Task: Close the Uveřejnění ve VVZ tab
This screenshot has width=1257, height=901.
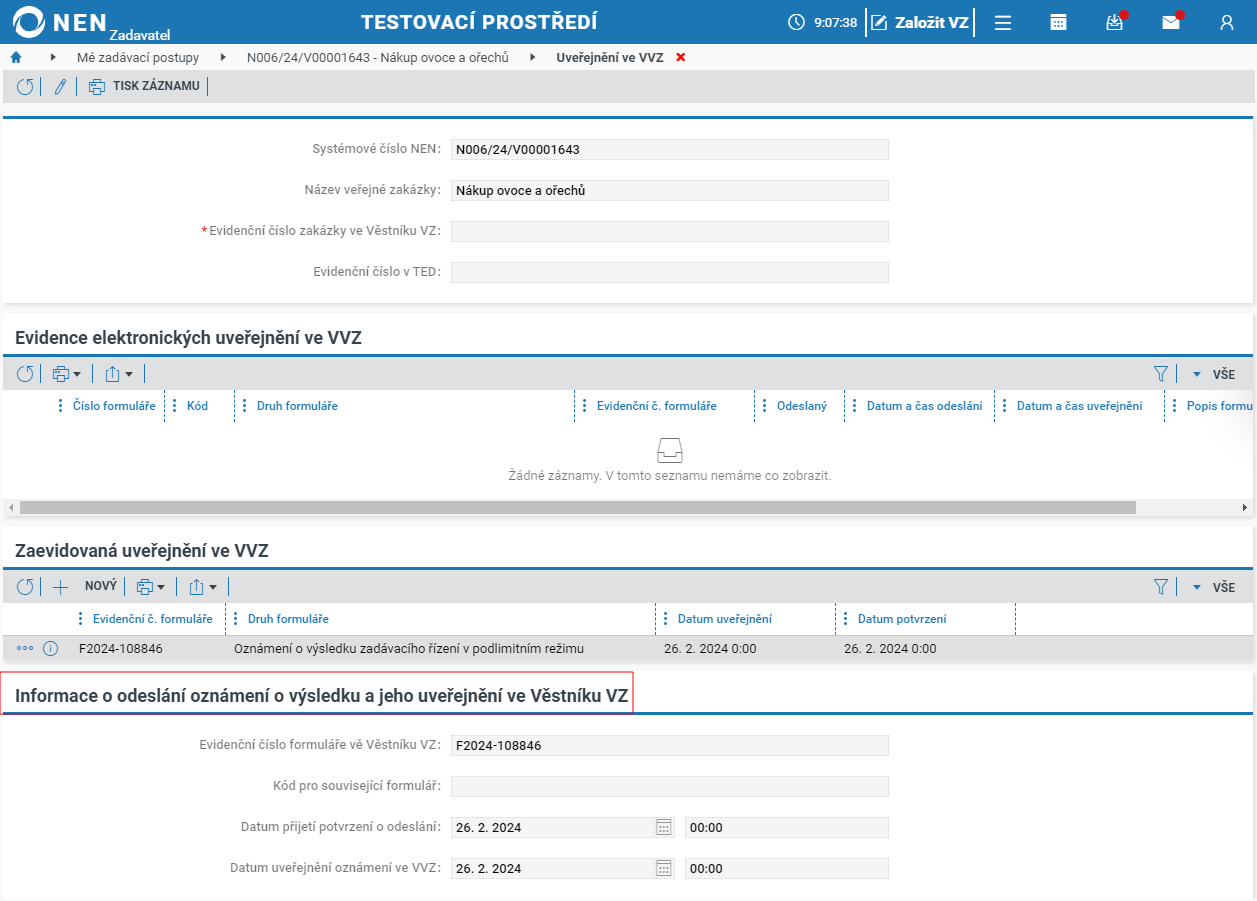Action: click(681, 58)
